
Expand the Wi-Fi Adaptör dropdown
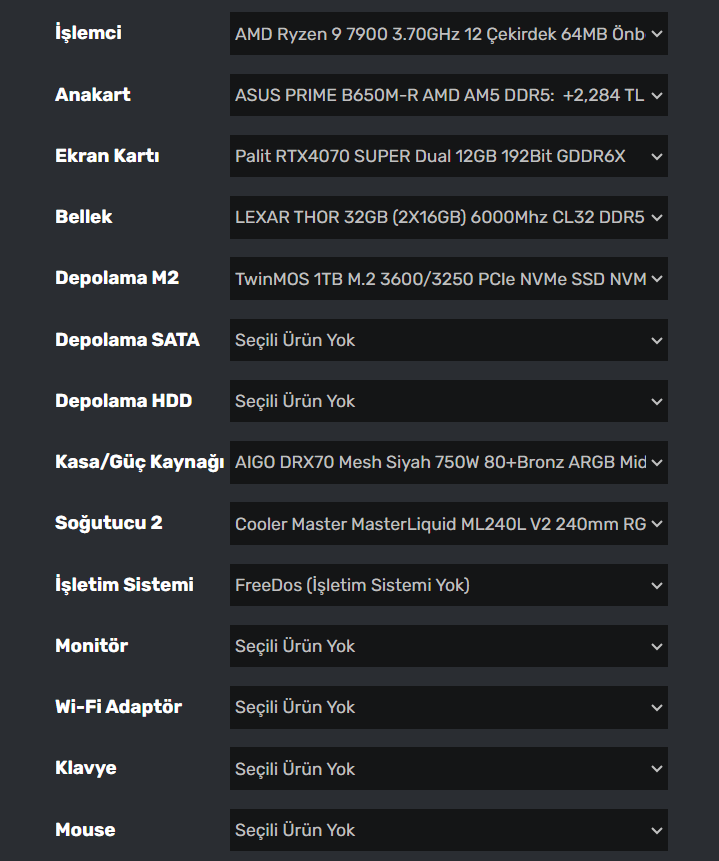pos(448,707)
